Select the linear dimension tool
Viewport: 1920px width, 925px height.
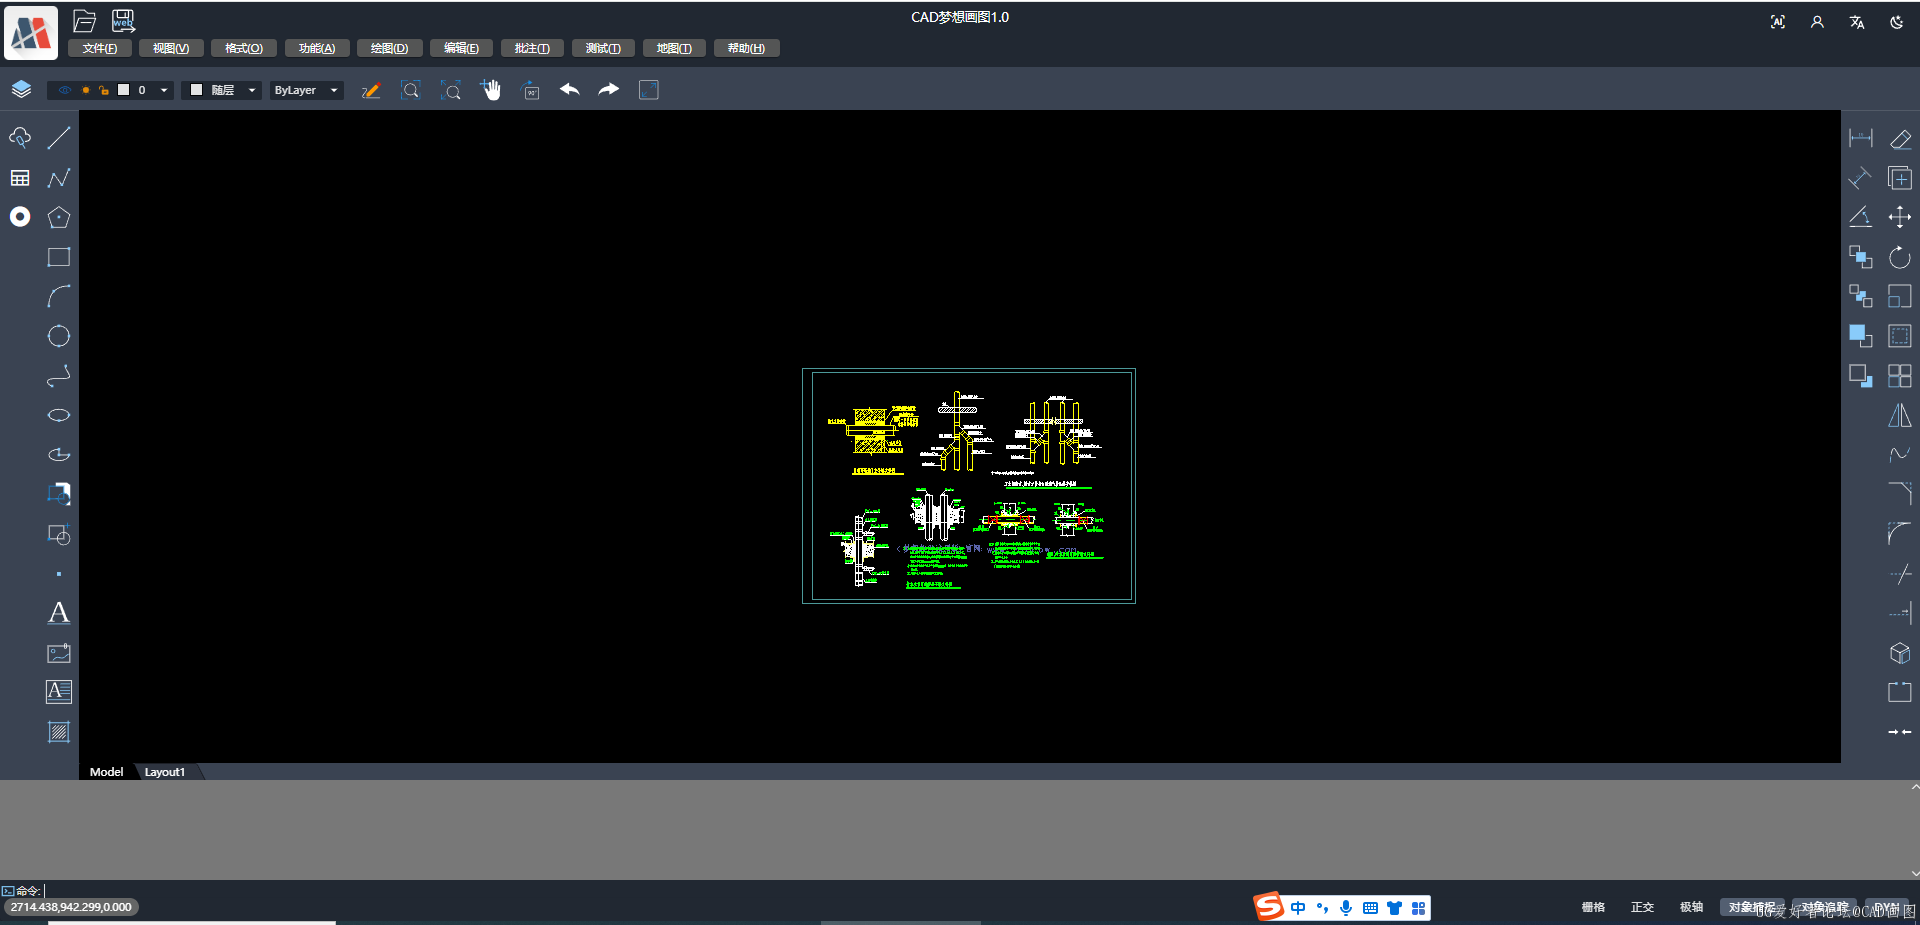1861,138
